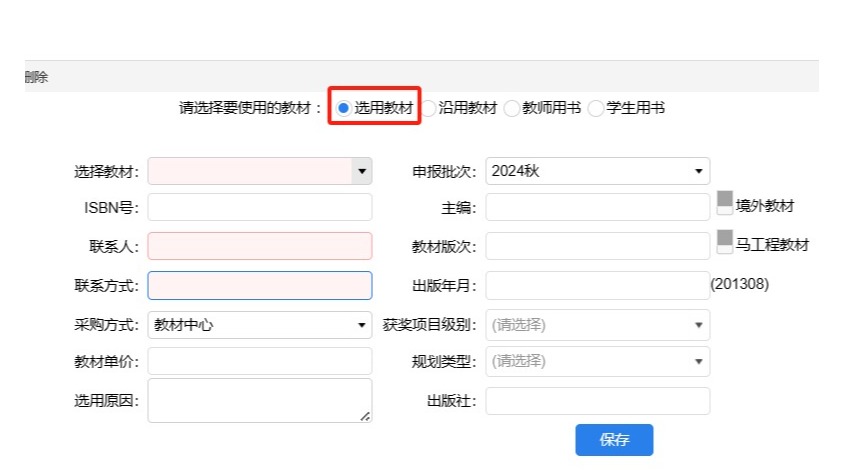Enable the 马工程教材 checkbox

[x=725, y=243]
